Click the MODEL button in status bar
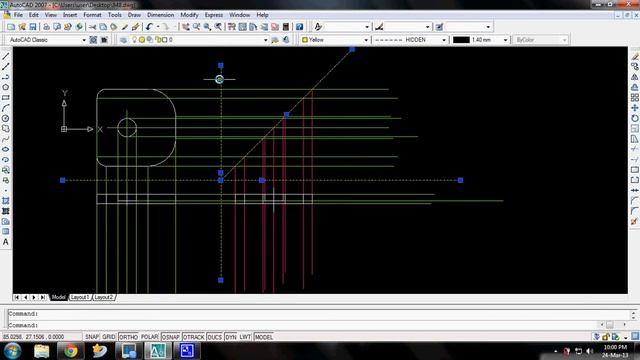Screen dimensions: 640x360 [x=264, y=337]
